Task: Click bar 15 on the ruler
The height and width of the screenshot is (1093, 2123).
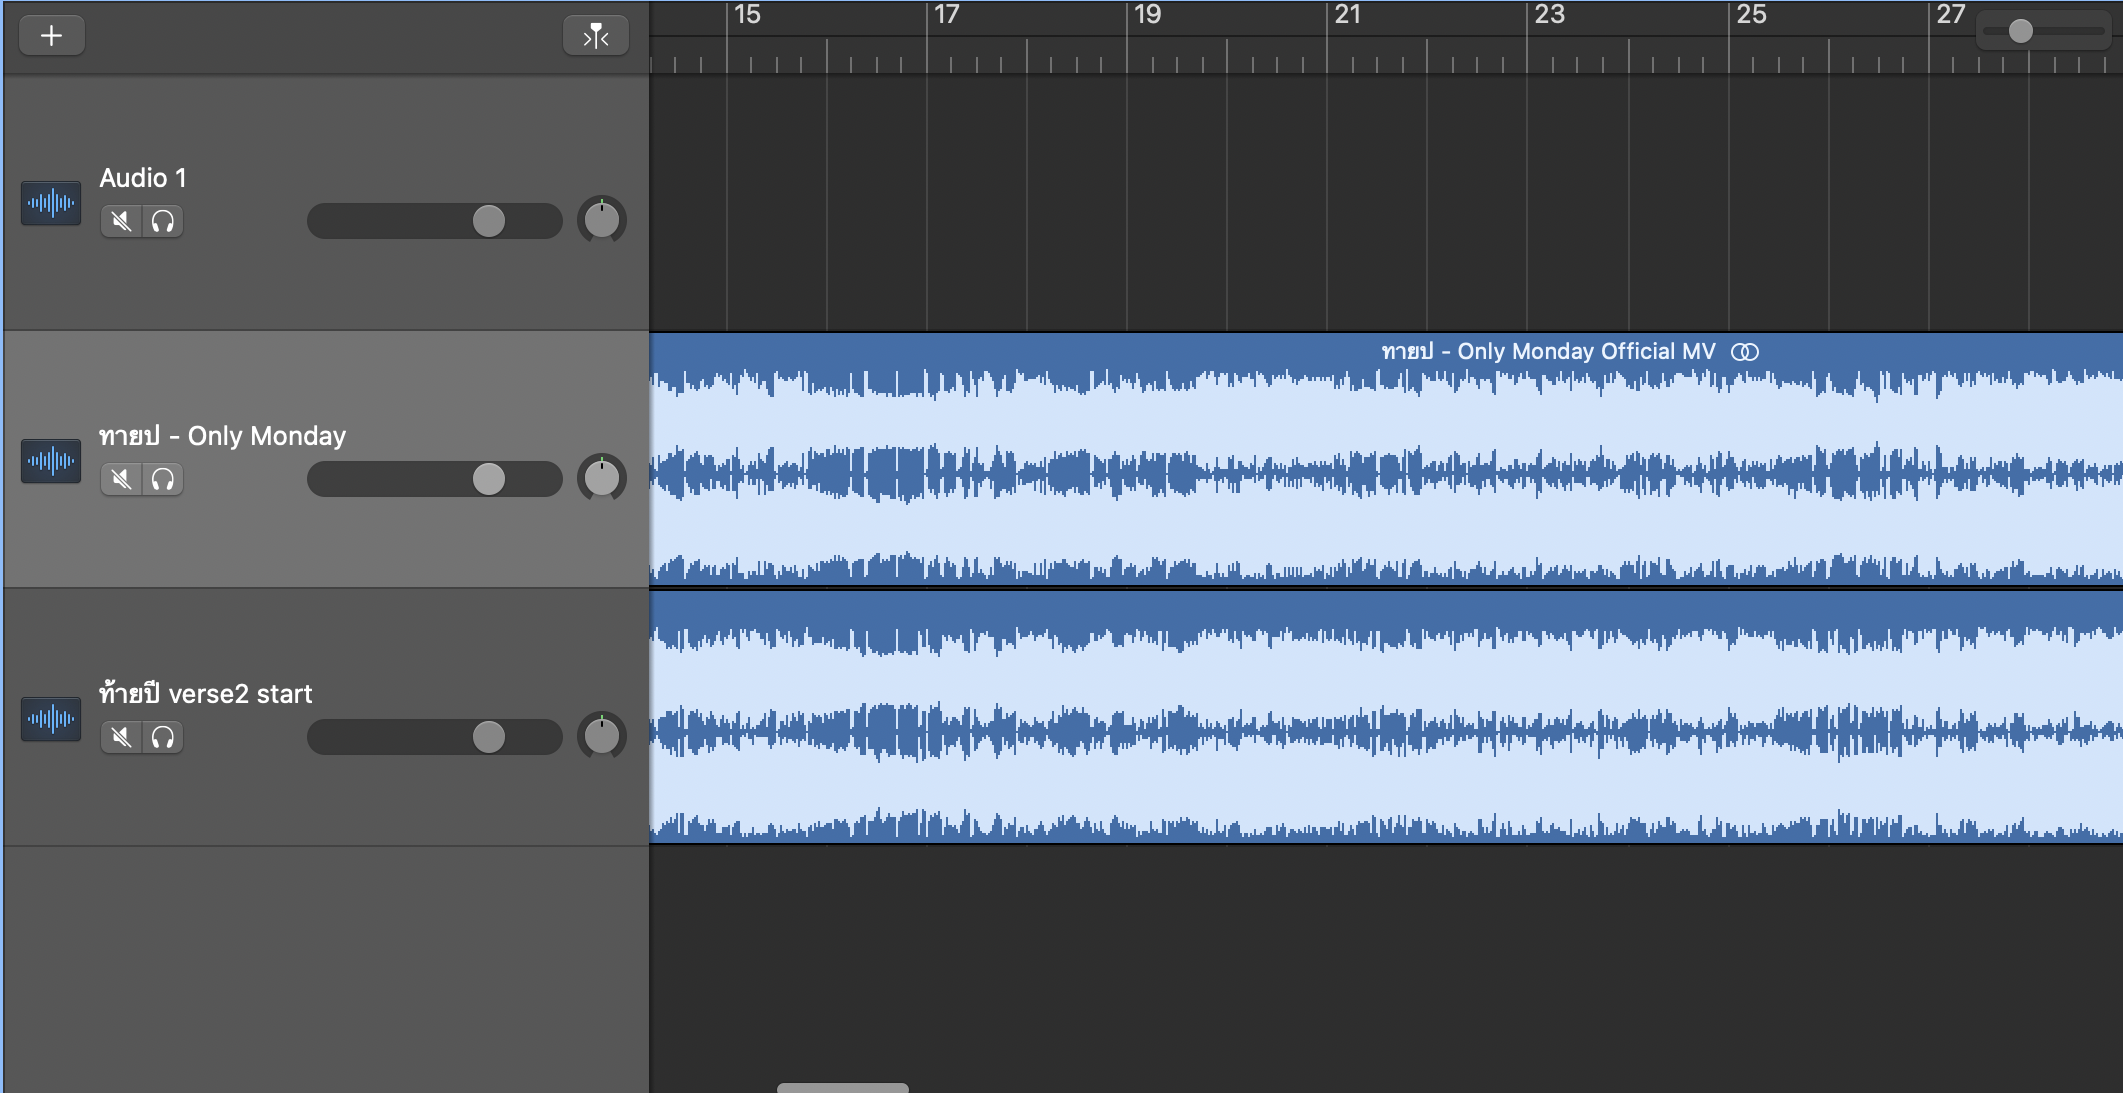Action: [747, 15]
